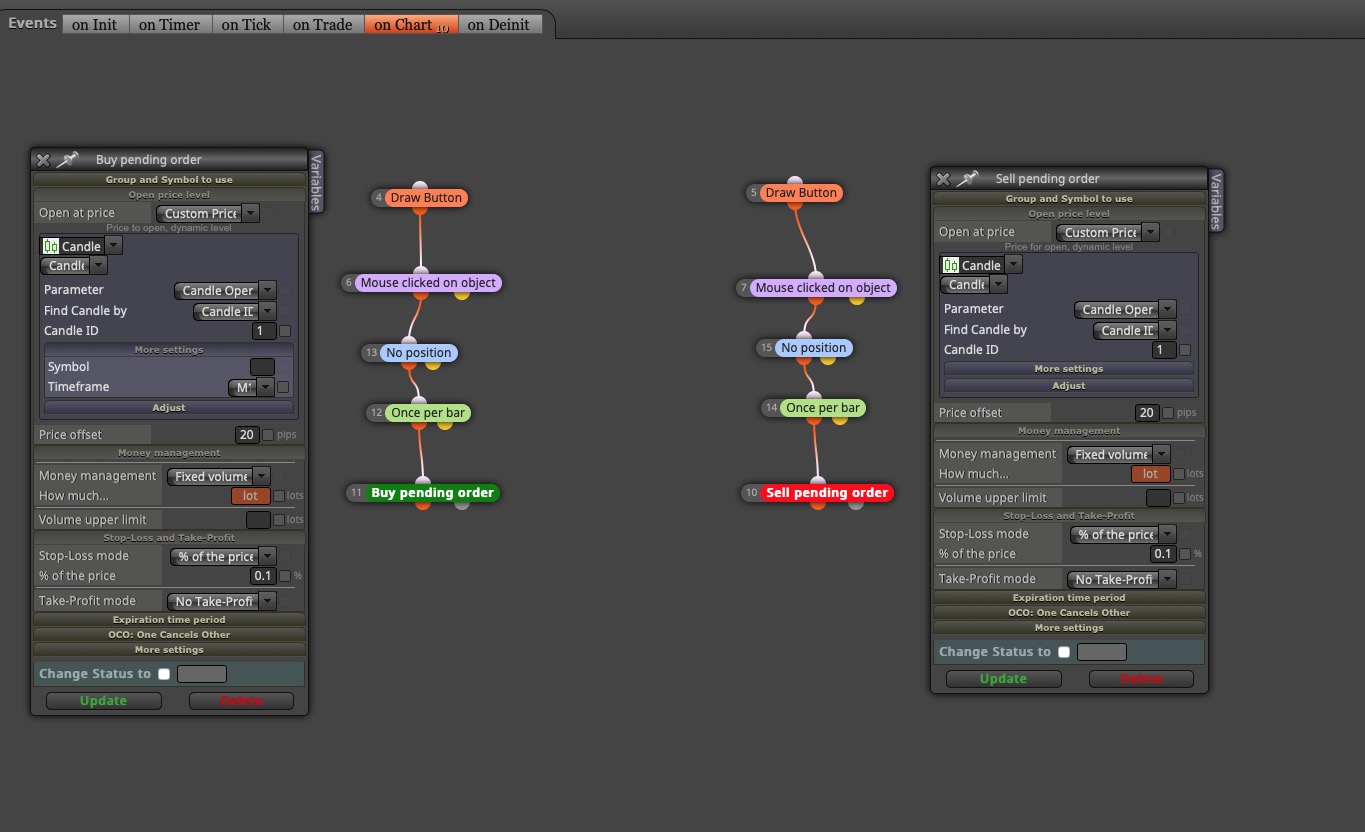This screenshot has height=832, width=1365.
Task: Enable Change Status to checkbox in Sell panel
Action: click(x=1064, y=652)
